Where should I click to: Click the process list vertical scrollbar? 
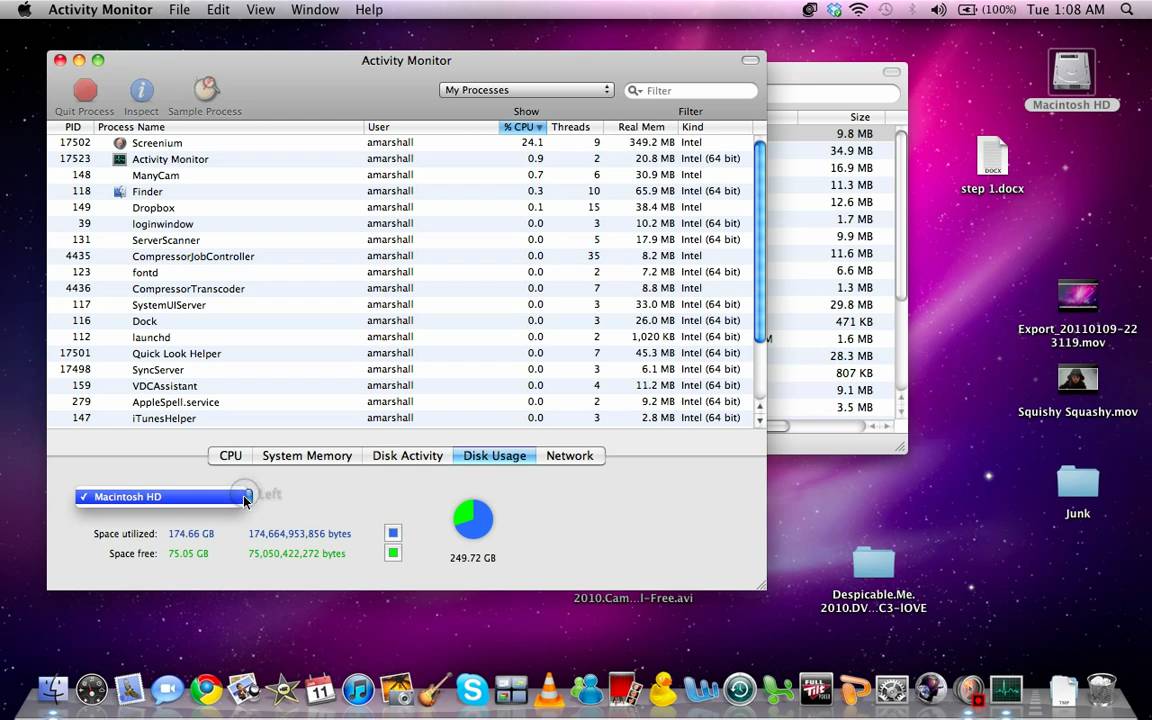(760, 242)
